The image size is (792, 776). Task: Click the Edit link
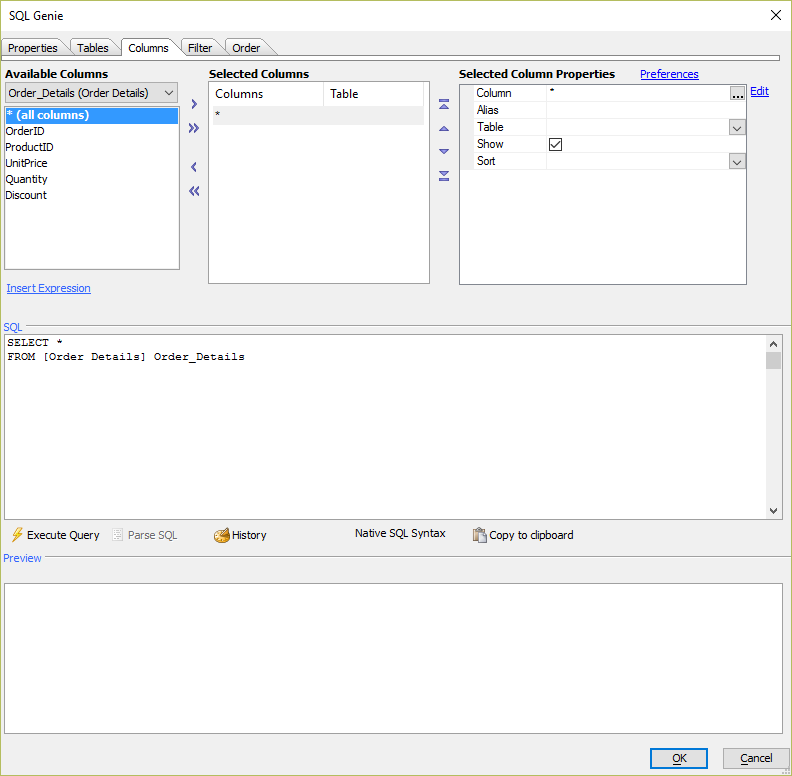(759, 91)
